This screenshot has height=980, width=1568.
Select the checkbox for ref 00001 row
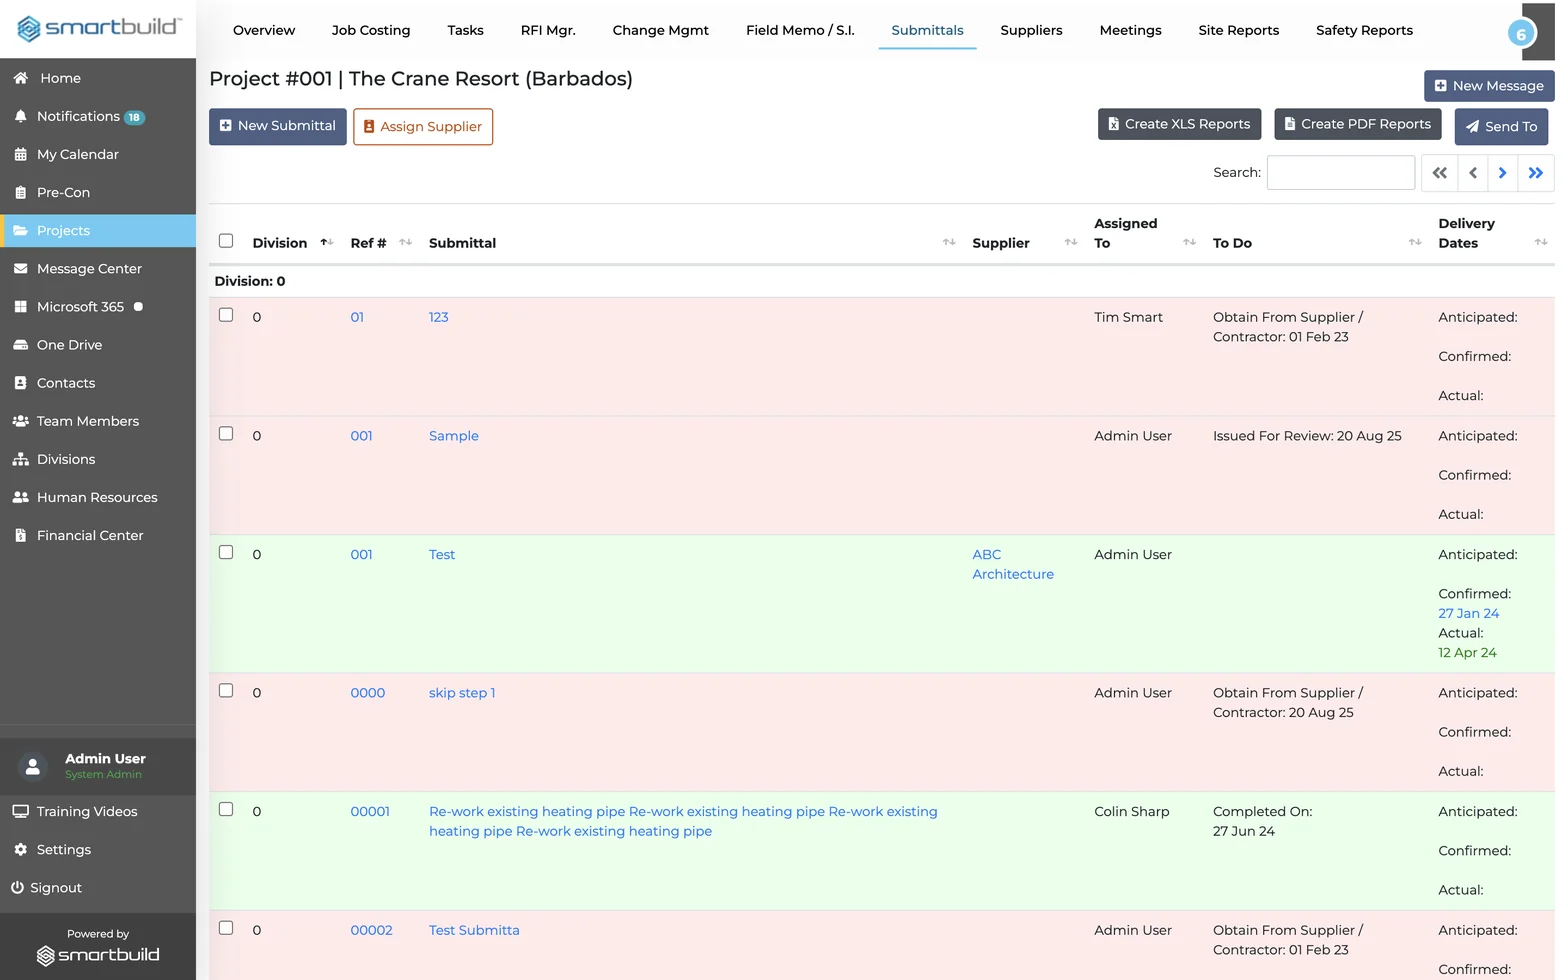(x=226, y=810)
